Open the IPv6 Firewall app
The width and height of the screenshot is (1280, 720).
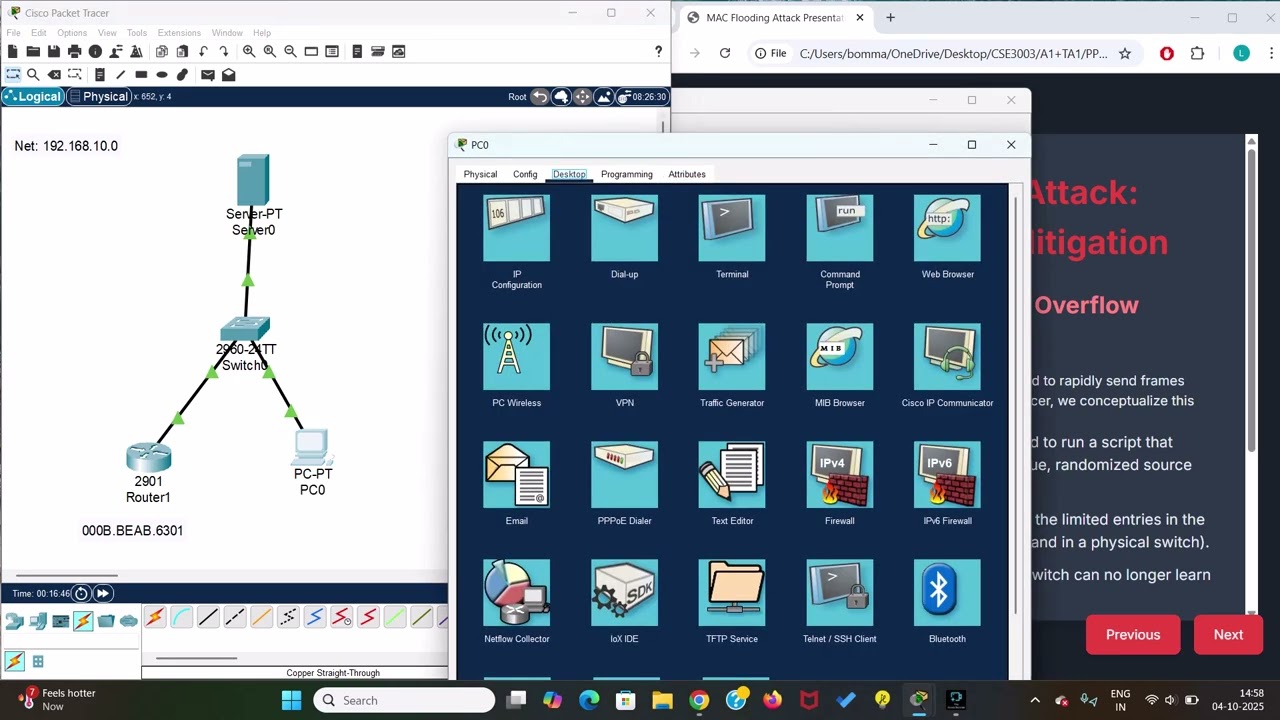947,474
